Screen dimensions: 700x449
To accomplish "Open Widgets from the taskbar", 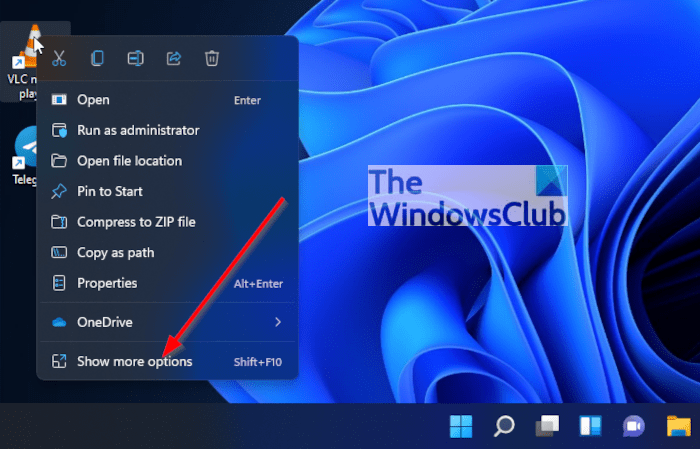I will coord(591,426).
